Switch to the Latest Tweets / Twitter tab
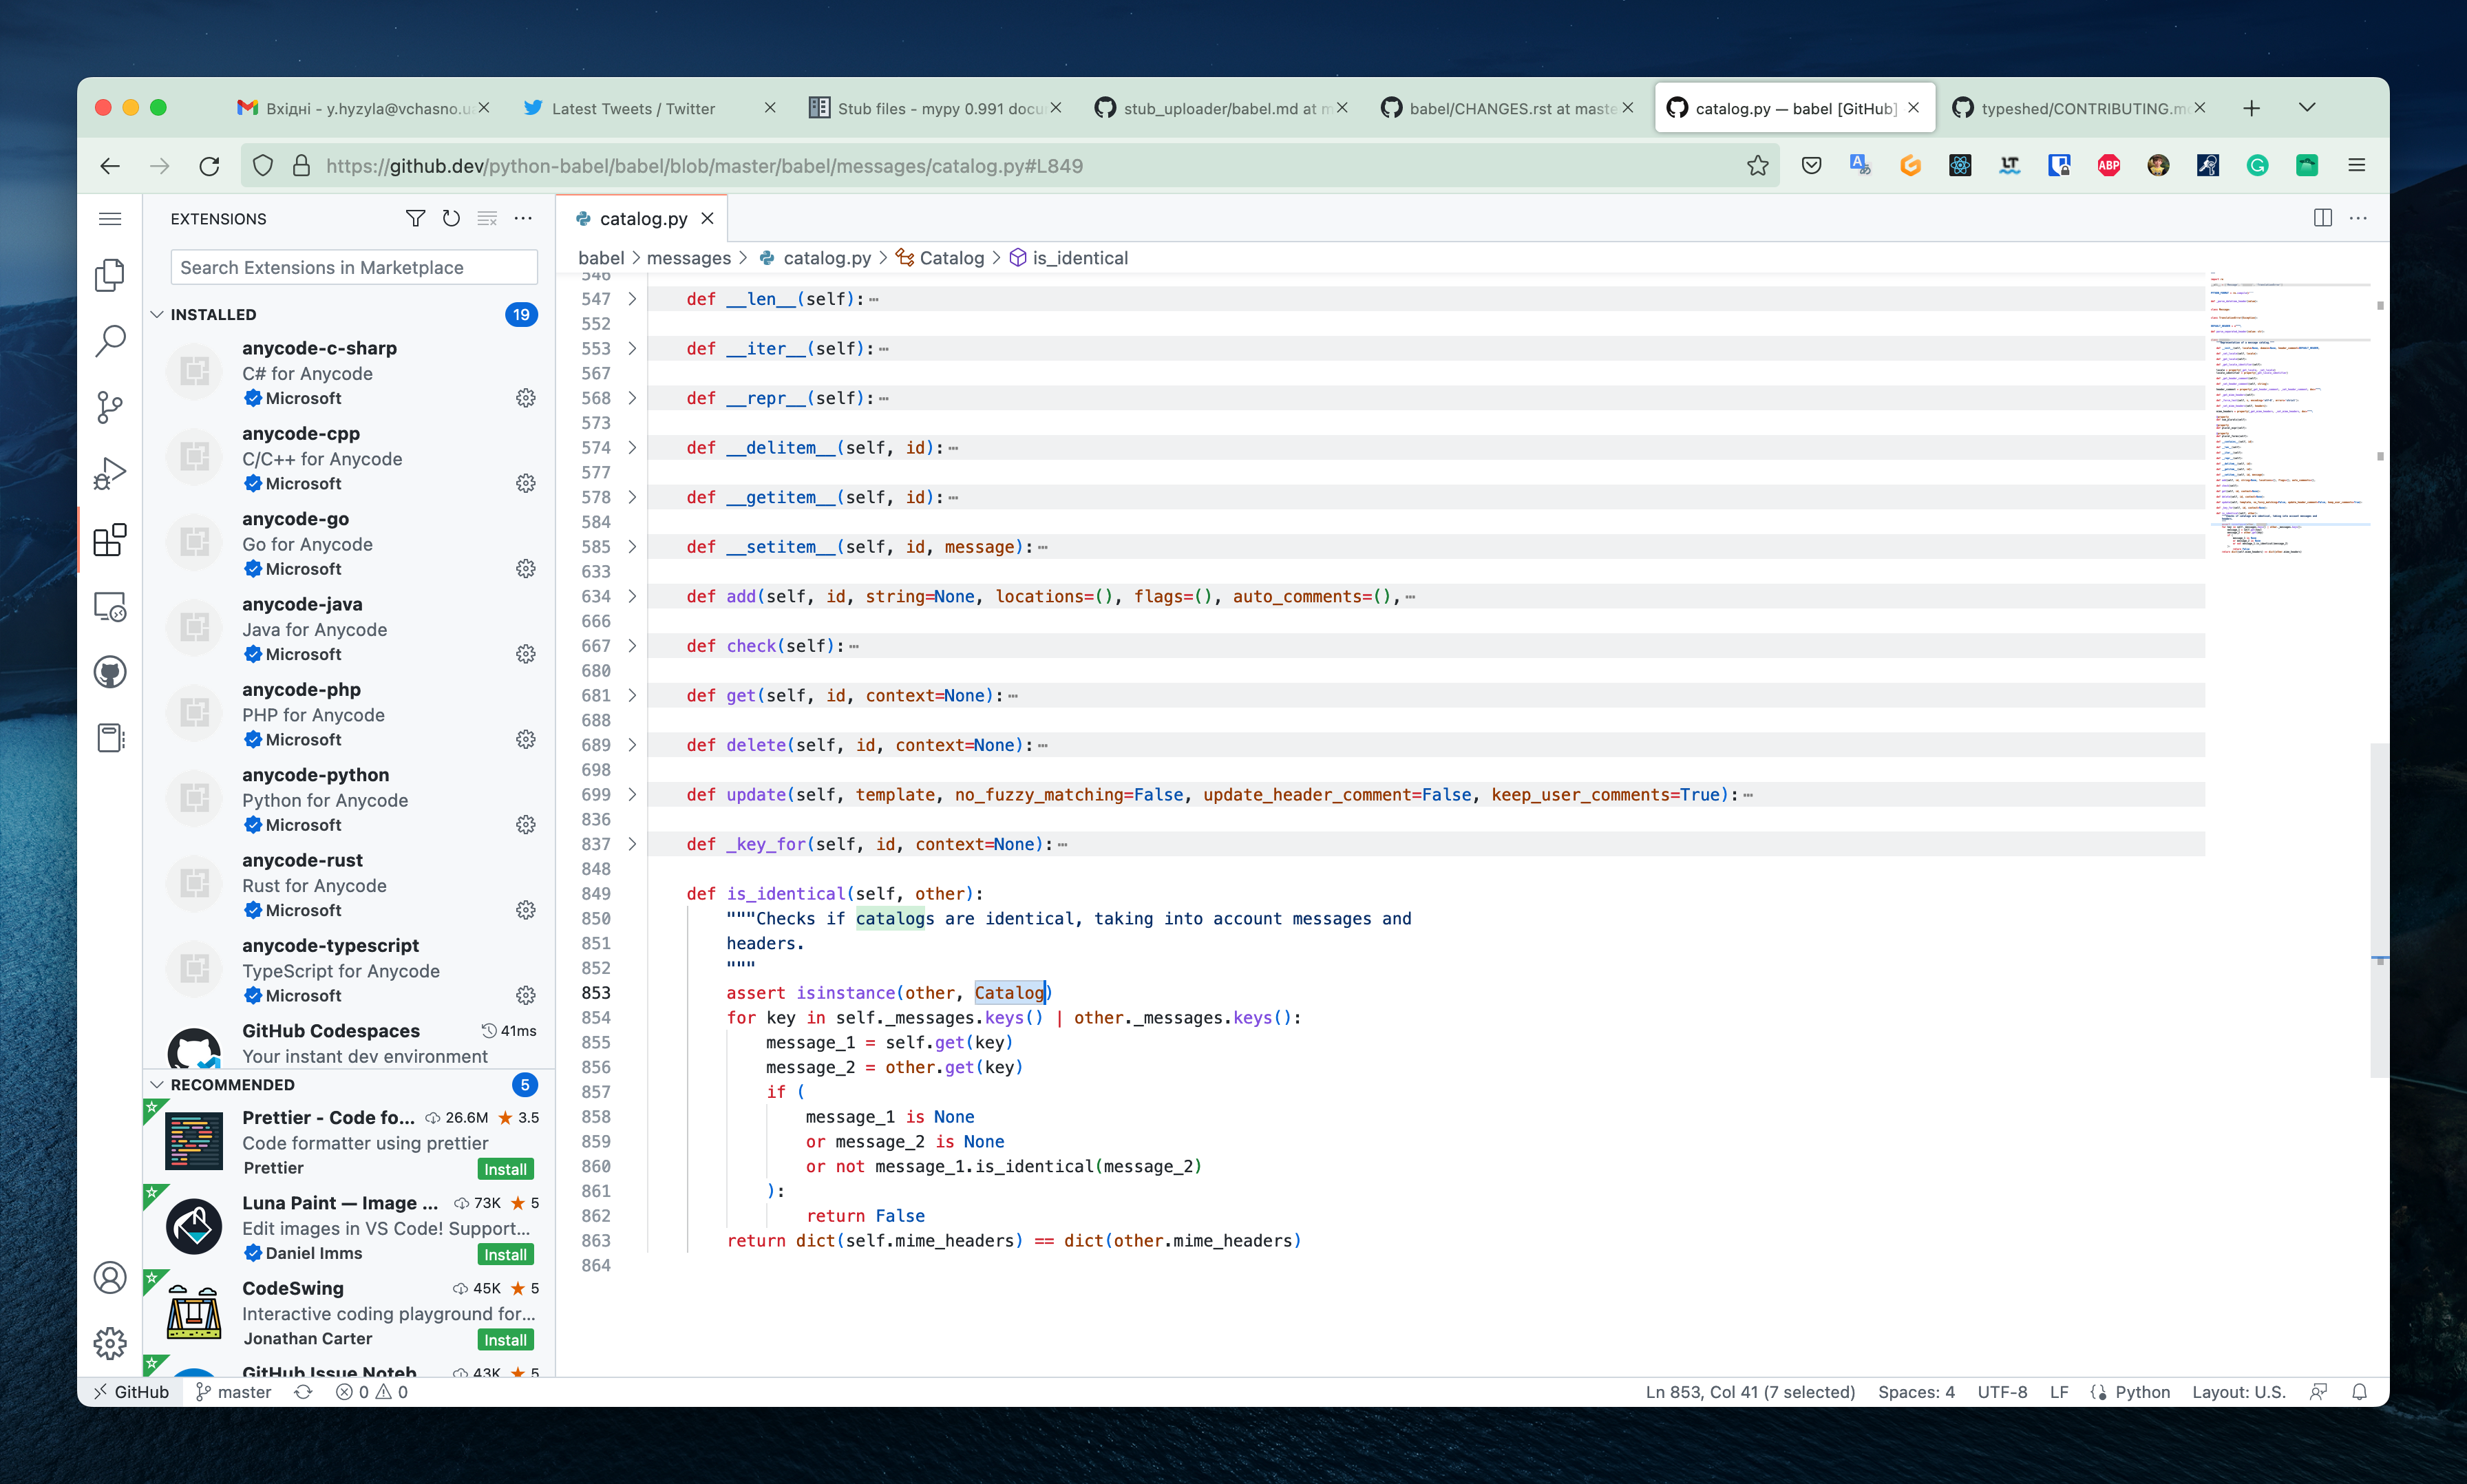 coord(633,108)
